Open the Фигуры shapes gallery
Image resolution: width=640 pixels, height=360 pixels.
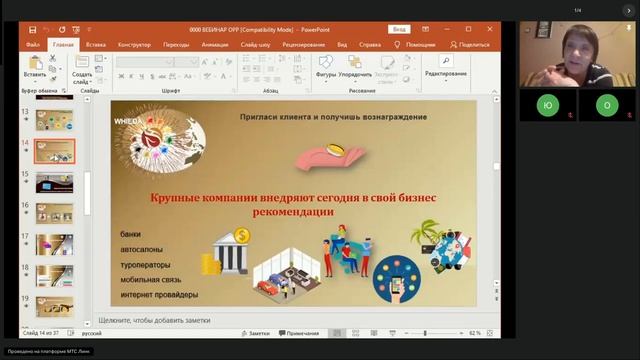[x=325, y=62]
